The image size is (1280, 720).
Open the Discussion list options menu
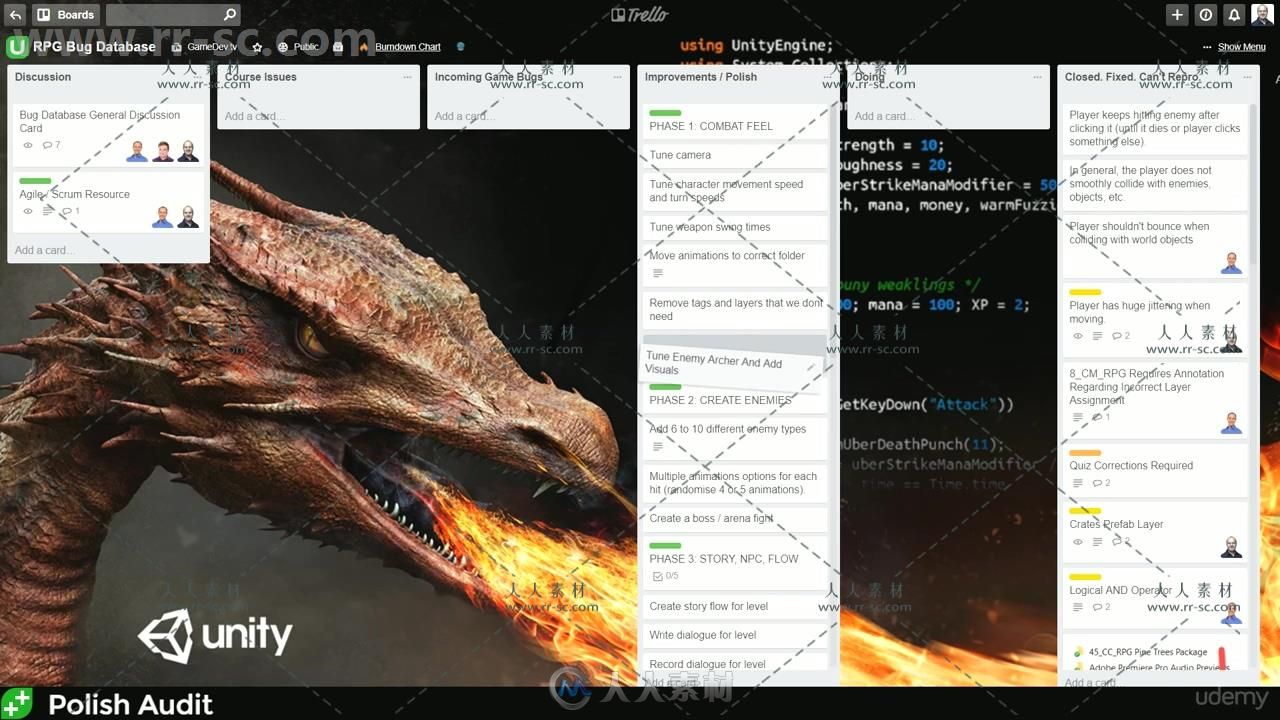(x=197, y=77)
